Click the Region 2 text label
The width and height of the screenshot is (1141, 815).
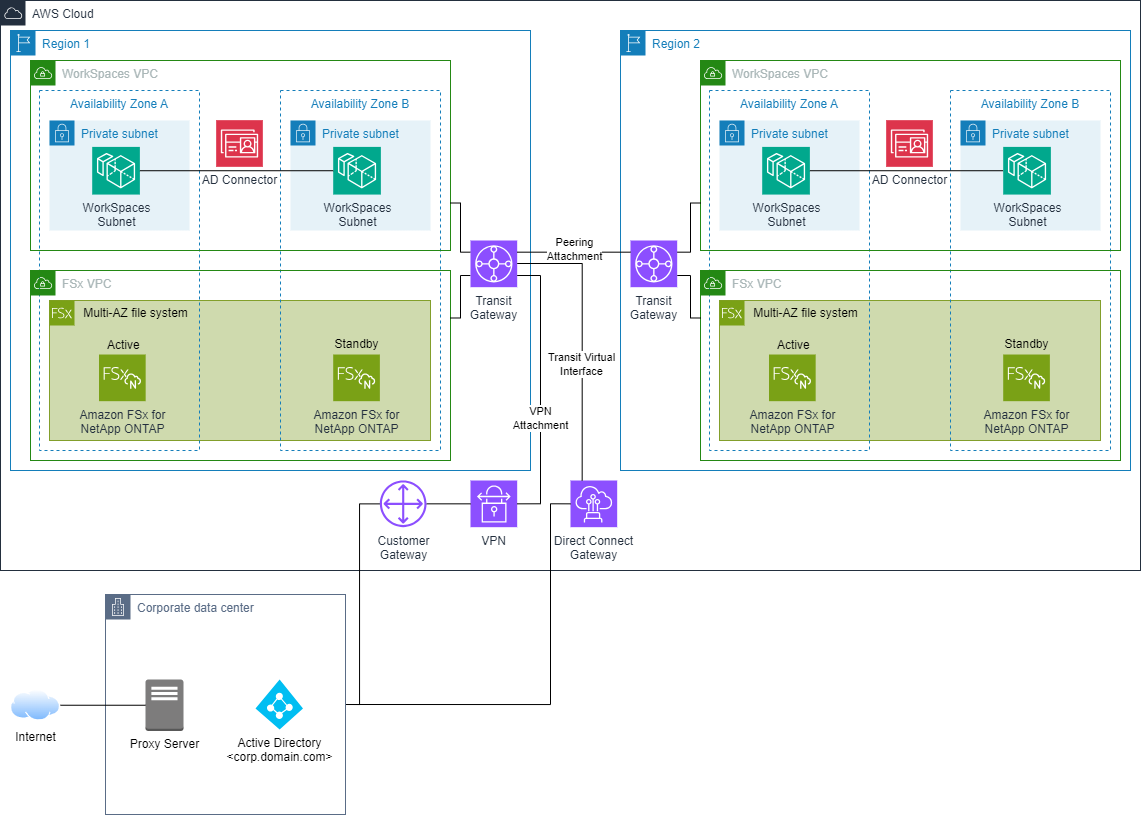[x=675, y=44]
